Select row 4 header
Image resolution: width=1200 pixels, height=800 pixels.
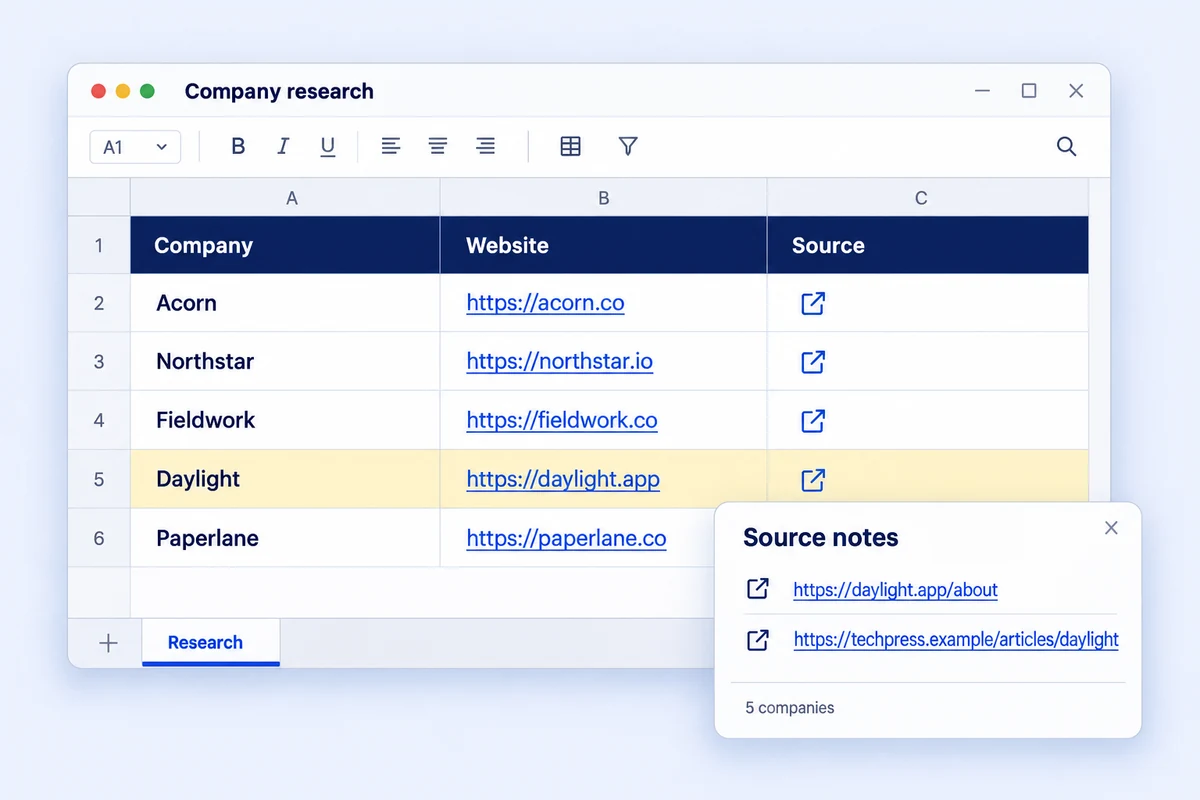tap(99, 420)
